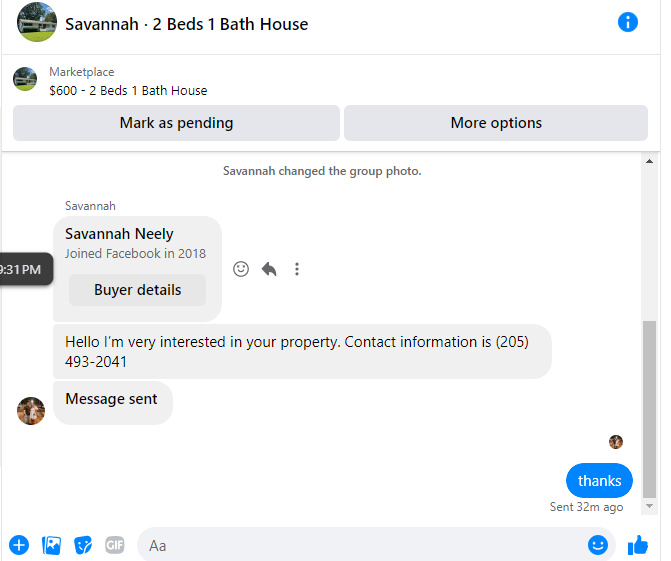Open the GIF picker

pyautogui.click(x=115, y=545)
